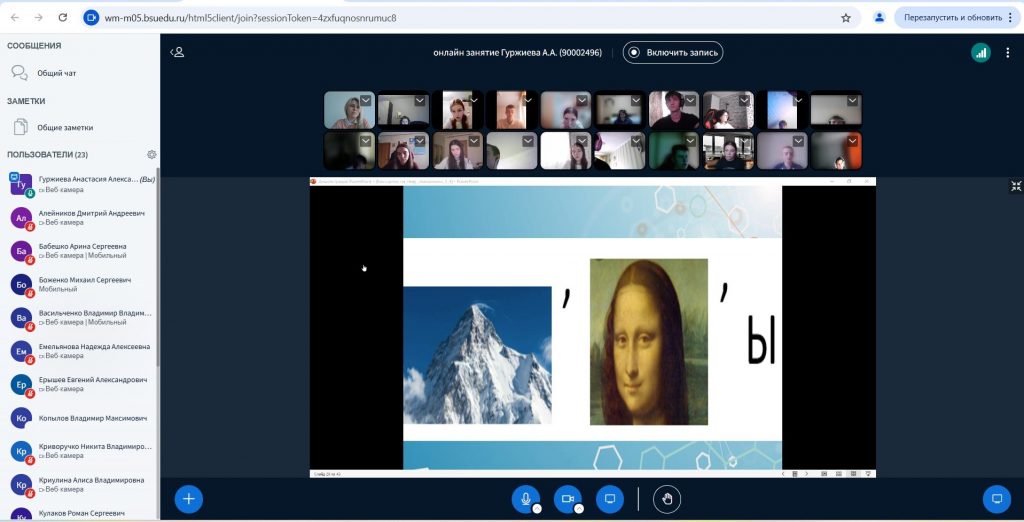This screenshot has width=1024, height=522.
Task: Select Гуржиева Анастасия (Вы) user entry
Action: 80,184
